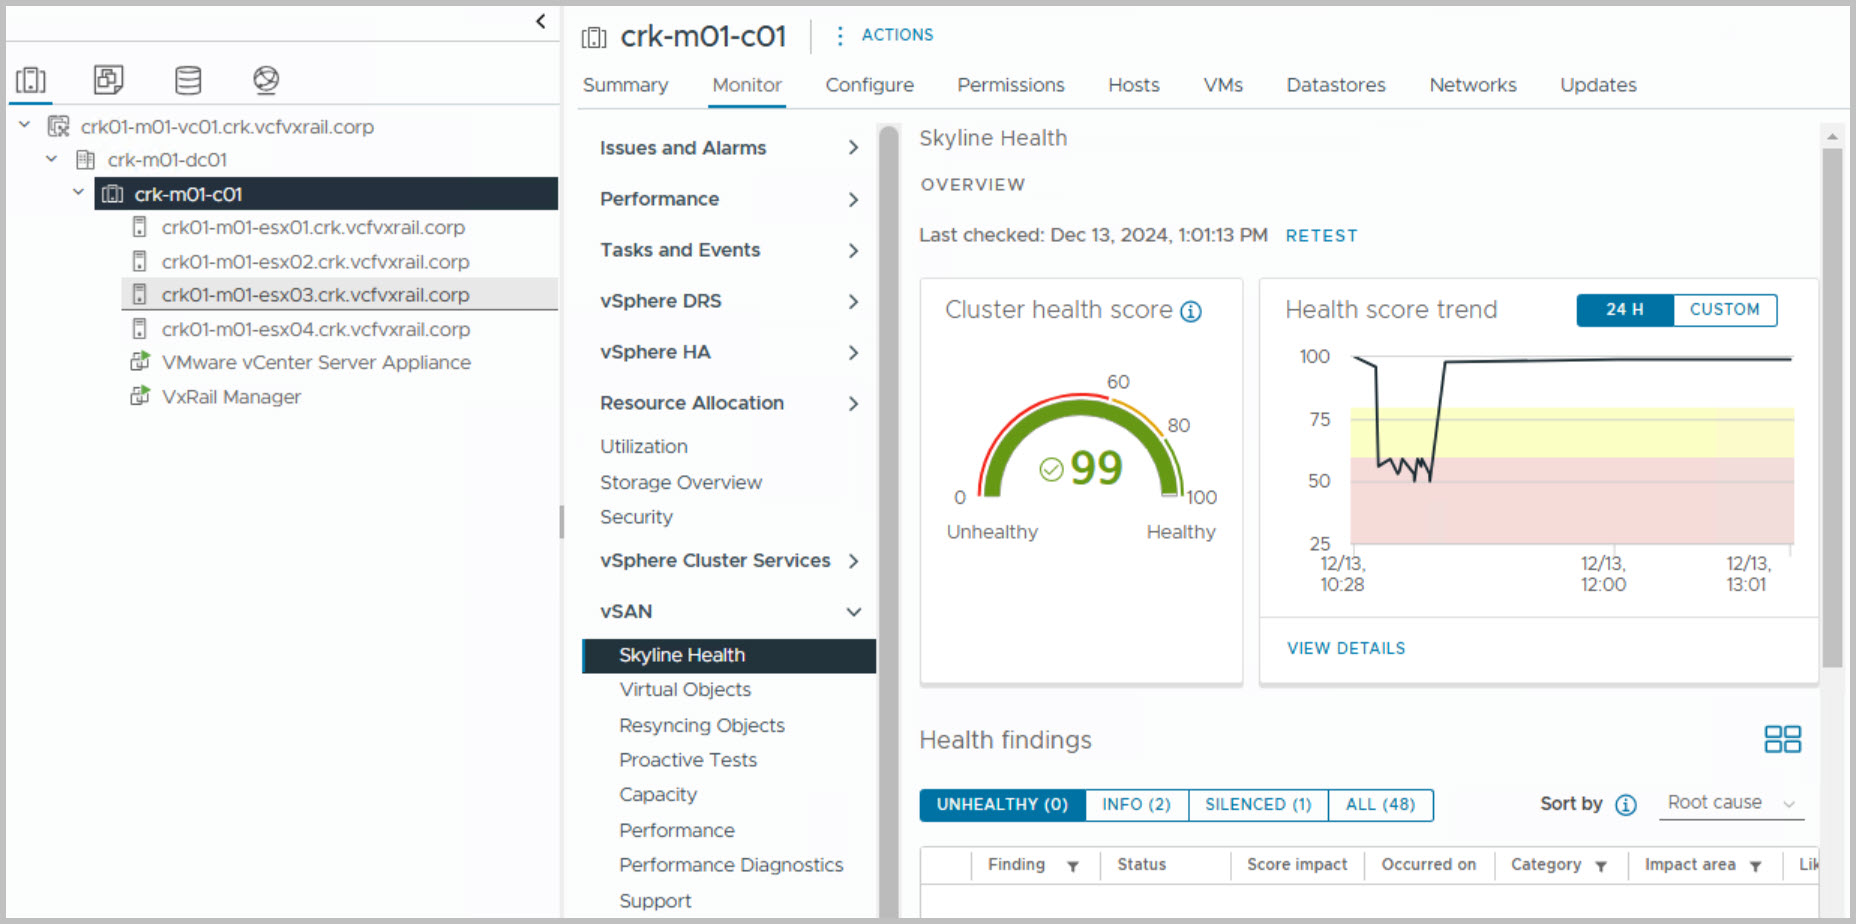Screen dimensions: 1856x924
Task: Open the Root cause sort dropdown
Action: tap(1730, 803)
